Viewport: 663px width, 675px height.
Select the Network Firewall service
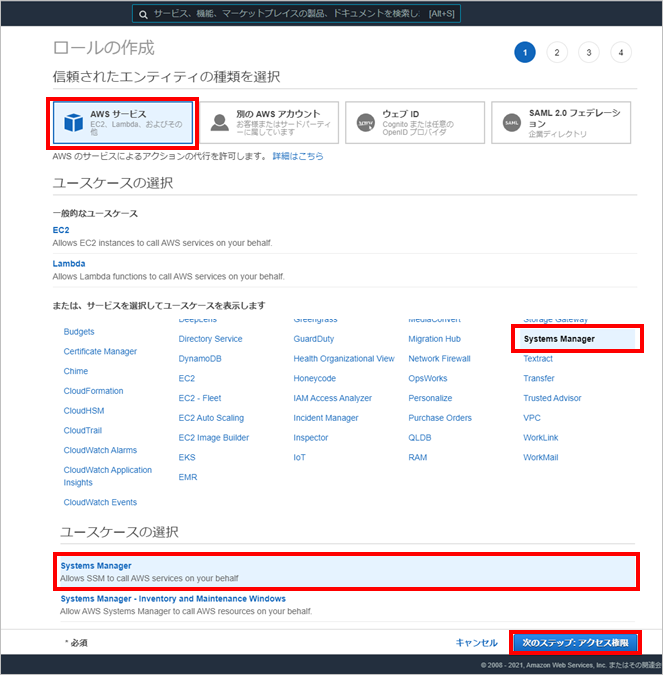[x=440, y=359]
